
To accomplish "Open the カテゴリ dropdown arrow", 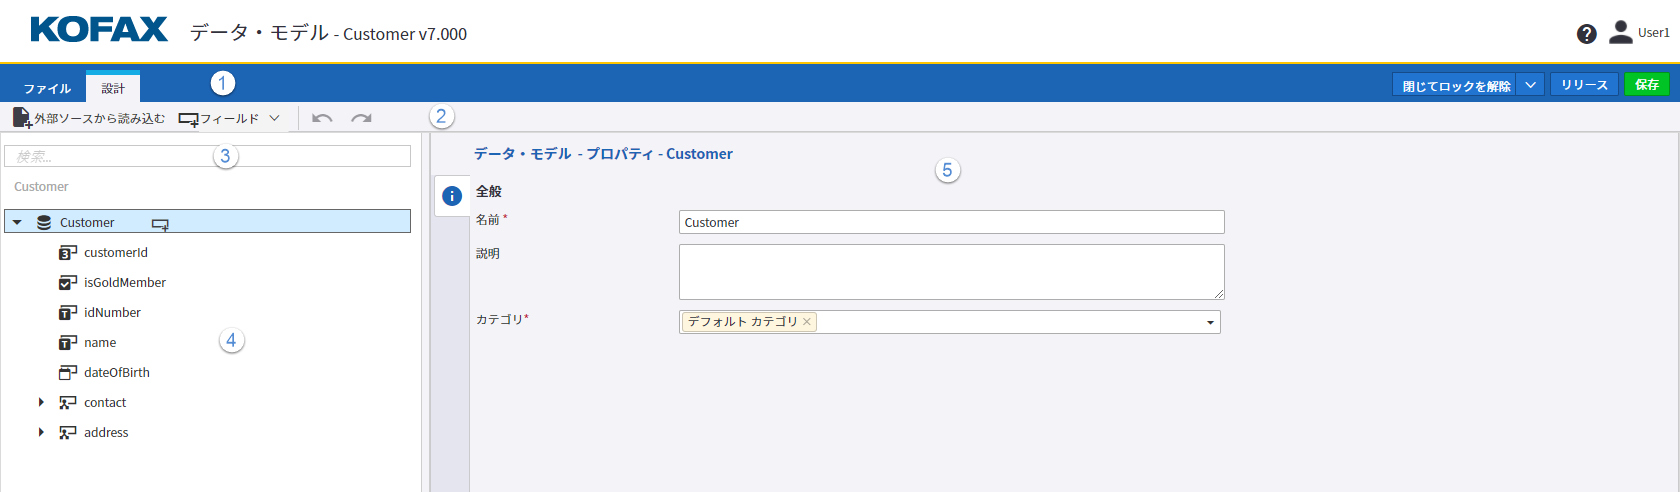I will (x=1210, y=322).
